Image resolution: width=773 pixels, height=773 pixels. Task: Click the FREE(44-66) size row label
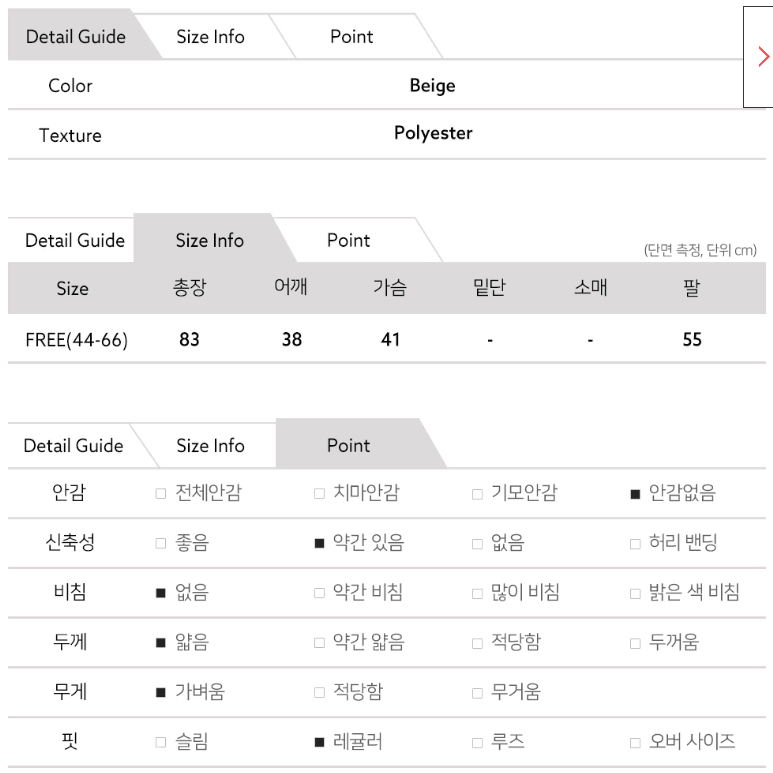[76, 340]
